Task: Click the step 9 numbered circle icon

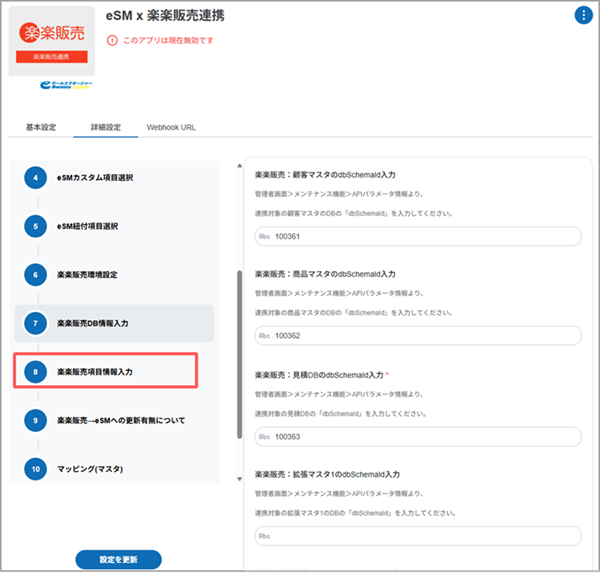Action: point(35,420)
